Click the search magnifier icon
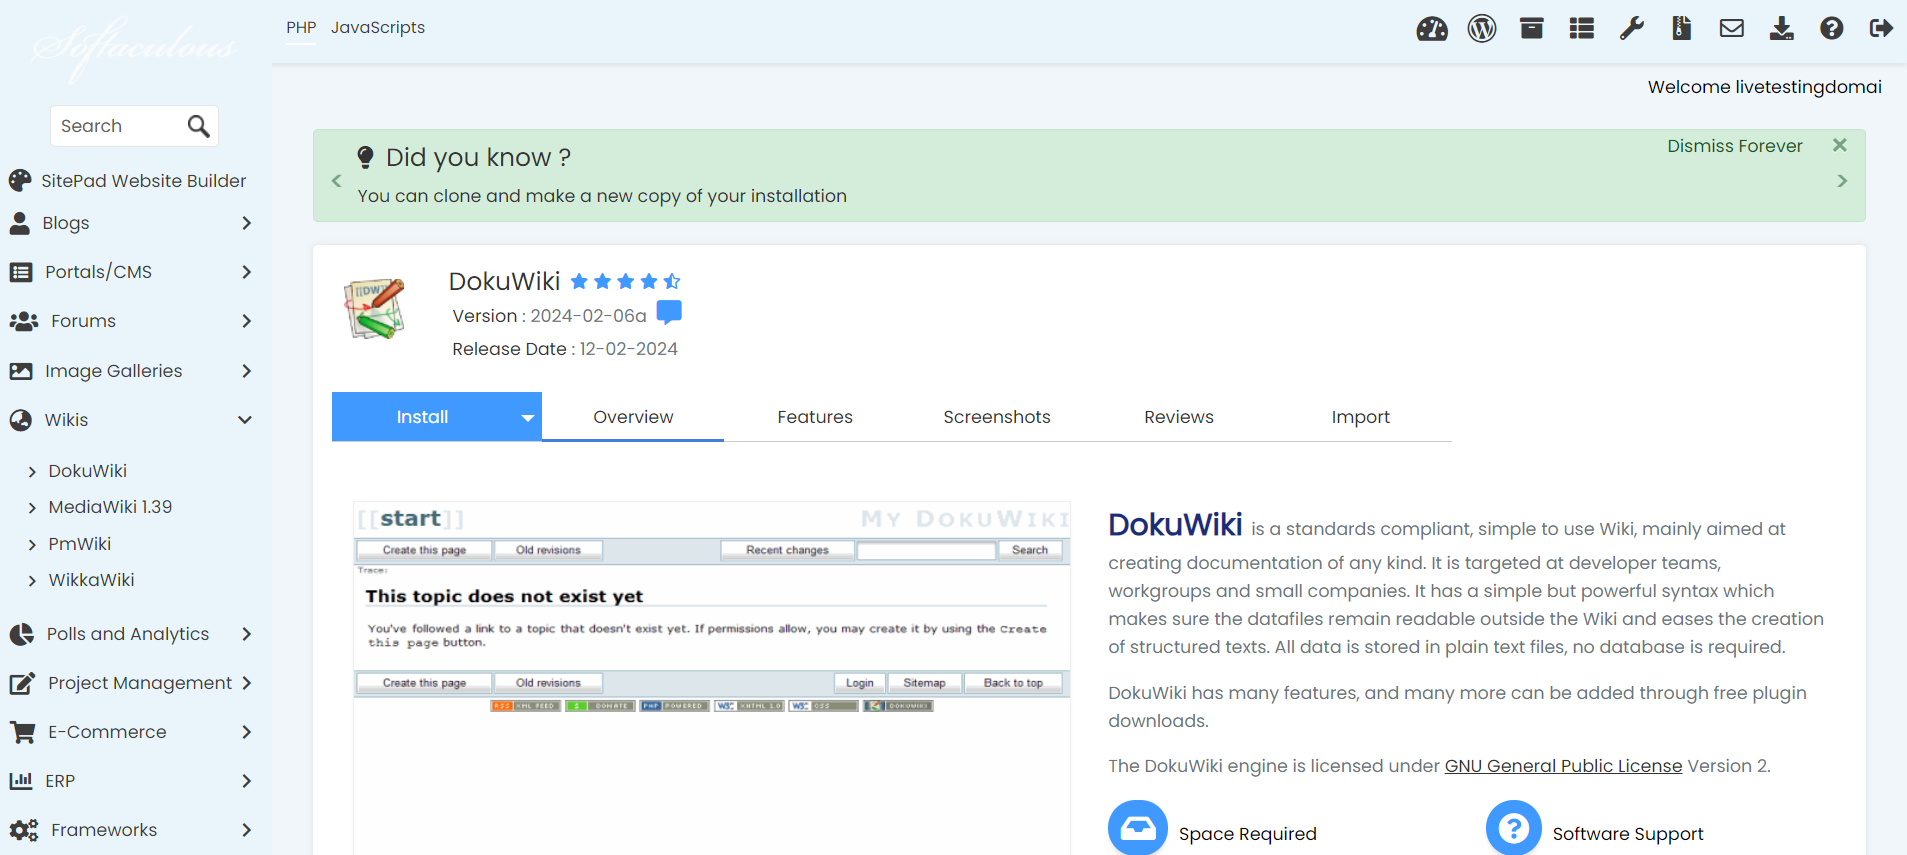1907x855 pixels. tap(199, 126)
